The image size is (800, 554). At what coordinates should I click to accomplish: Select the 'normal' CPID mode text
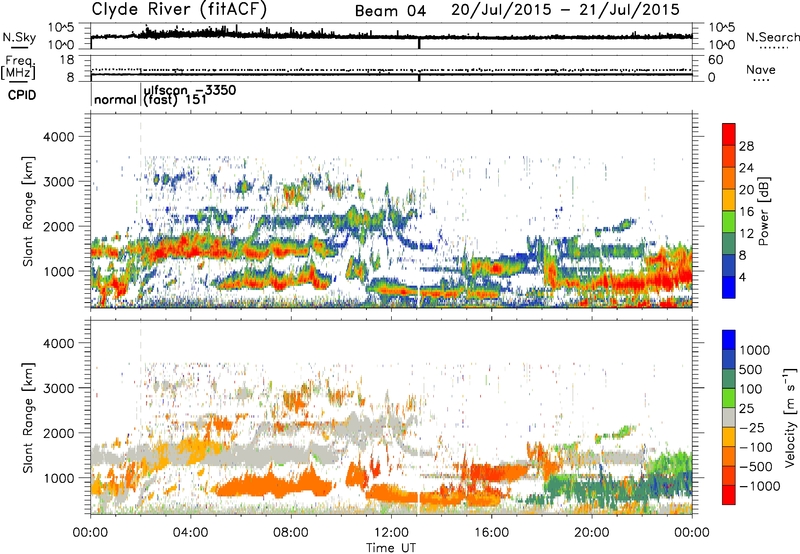tap(116, 100)
